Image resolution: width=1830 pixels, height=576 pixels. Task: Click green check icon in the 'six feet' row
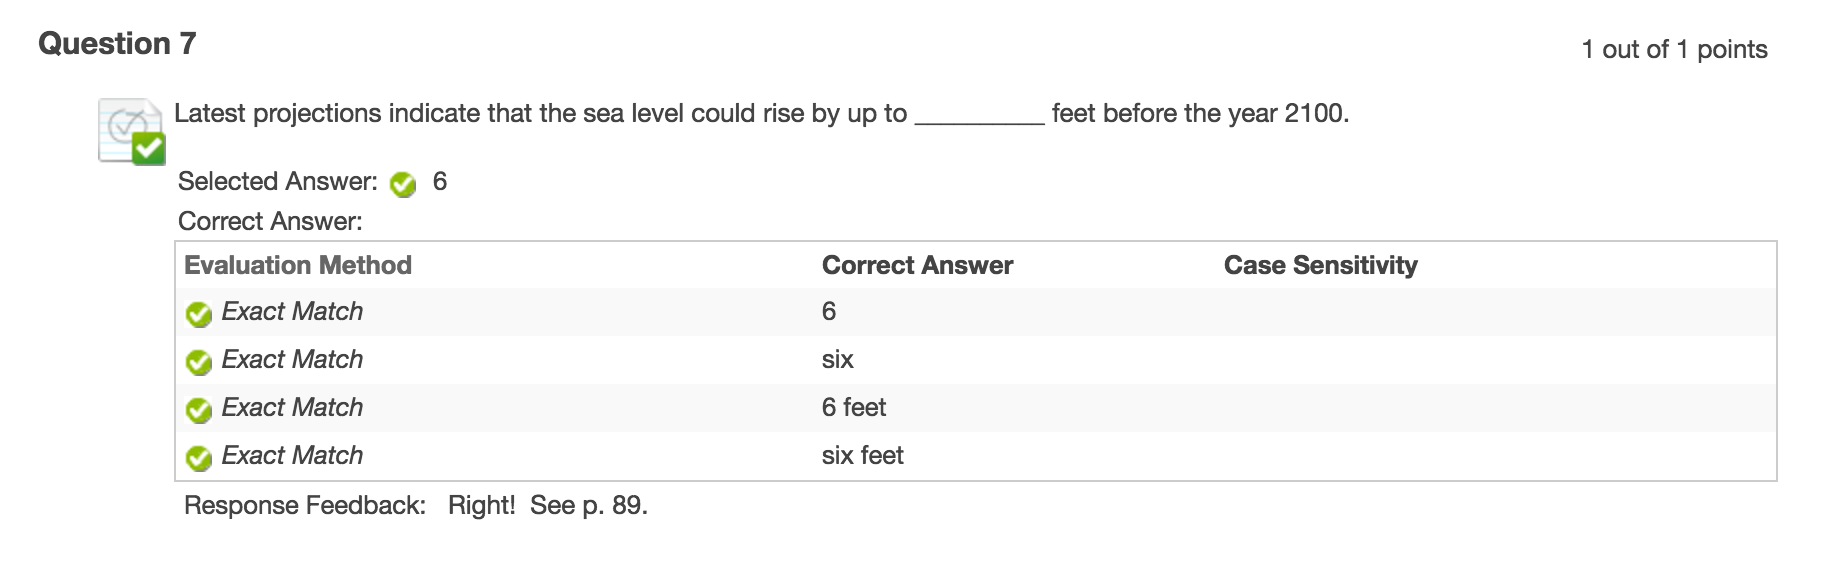[199, 458]
